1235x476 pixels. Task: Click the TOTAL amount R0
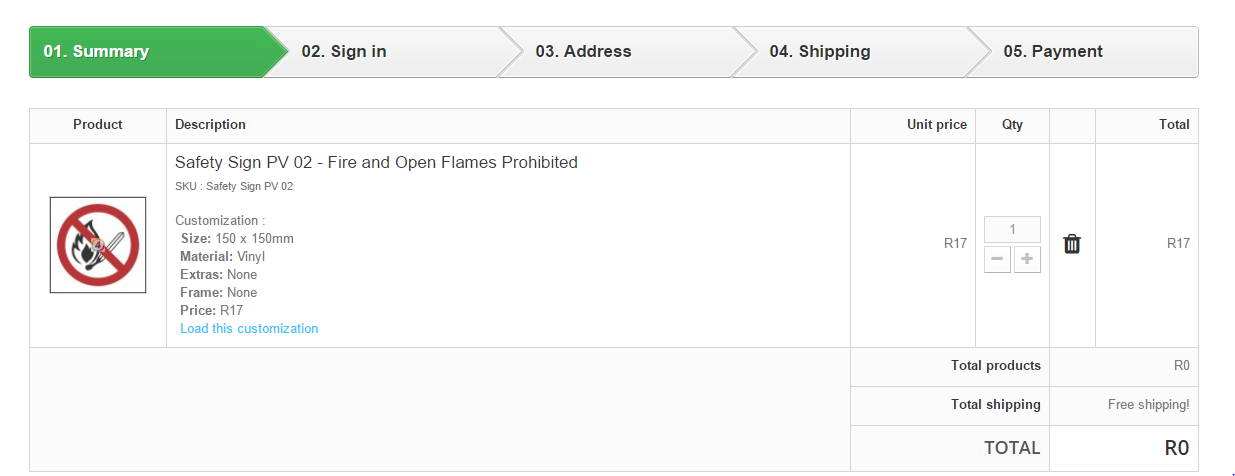point(1176,448)
